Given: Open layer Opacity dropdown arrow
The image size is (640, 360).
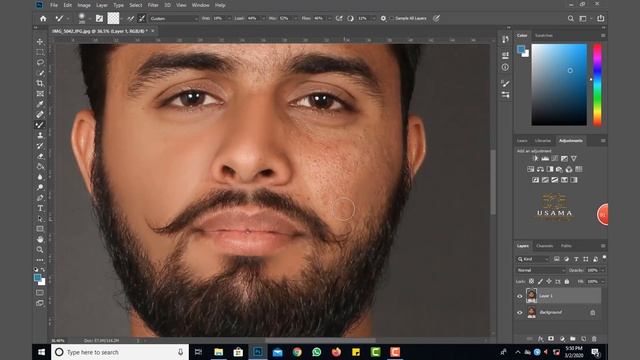Looking at the screenshot, I should (x=603, y=270).
